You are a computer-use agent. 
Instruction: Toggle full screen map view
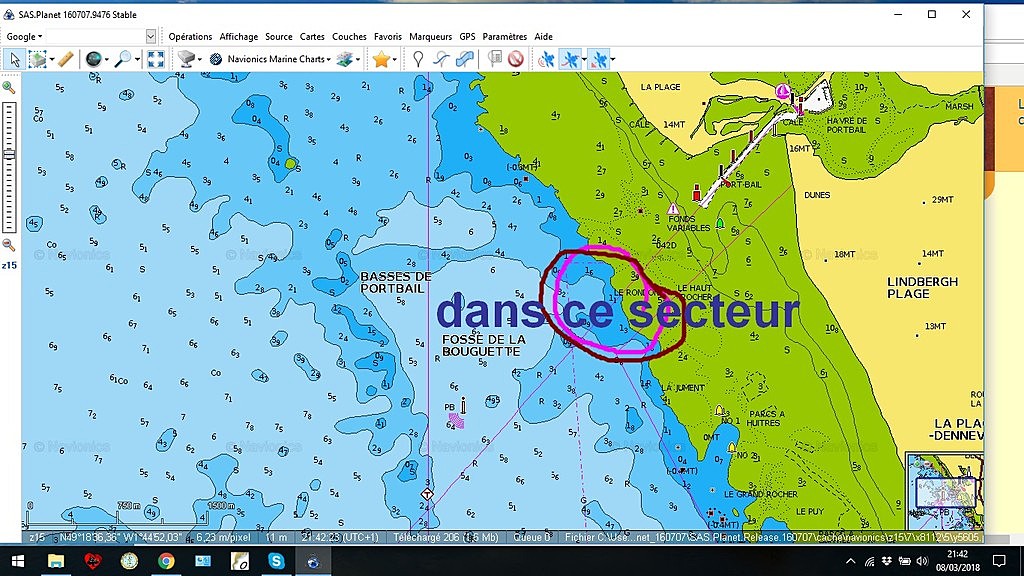tap(155, 59)
